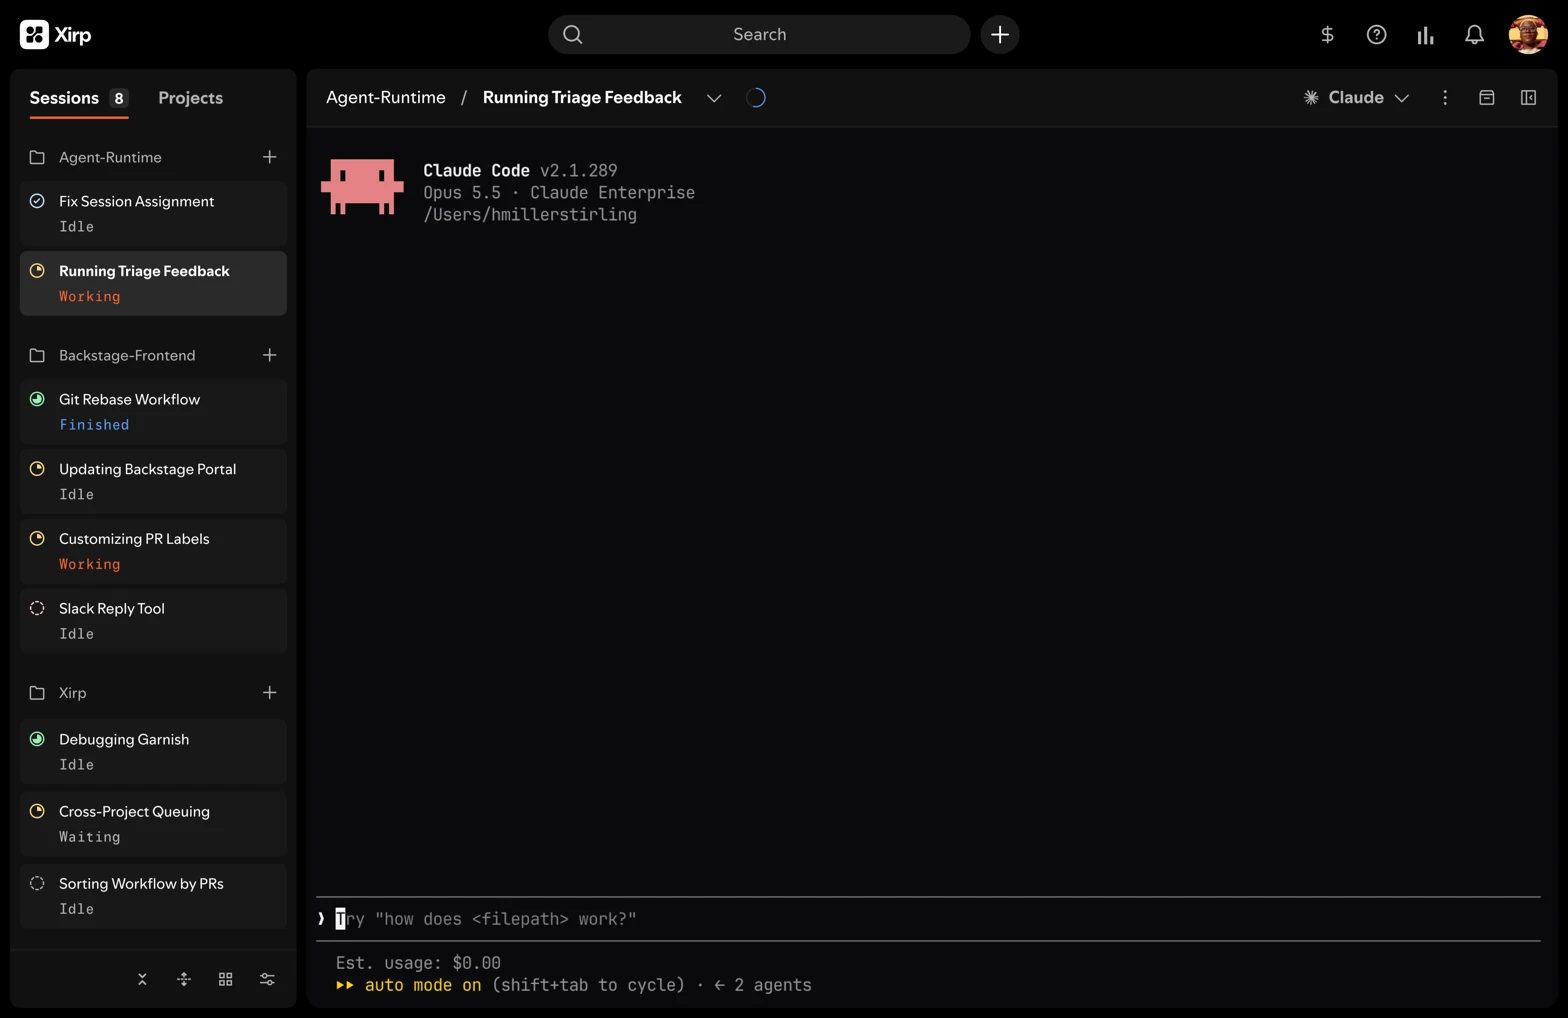Open Debugging Garnish session
Screen dimensions: 1568x1018
click(x=153, y=751)
